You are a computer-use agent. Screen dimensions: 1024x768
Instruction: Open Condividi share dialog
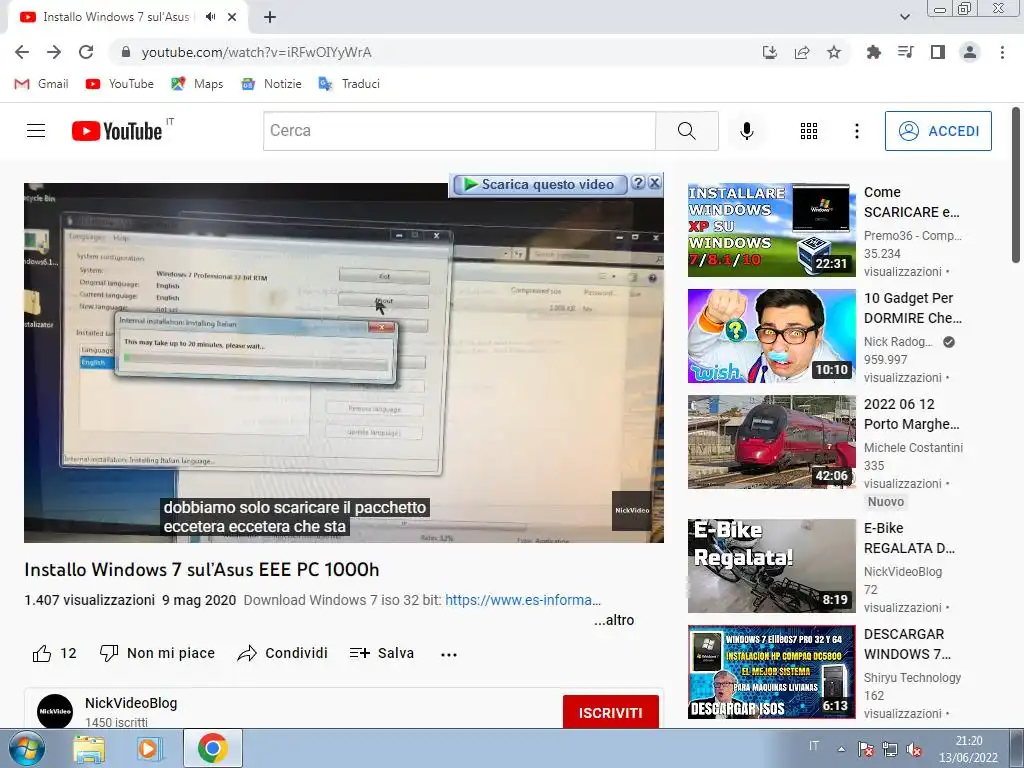pyautogui.click(x=282, y=653)
